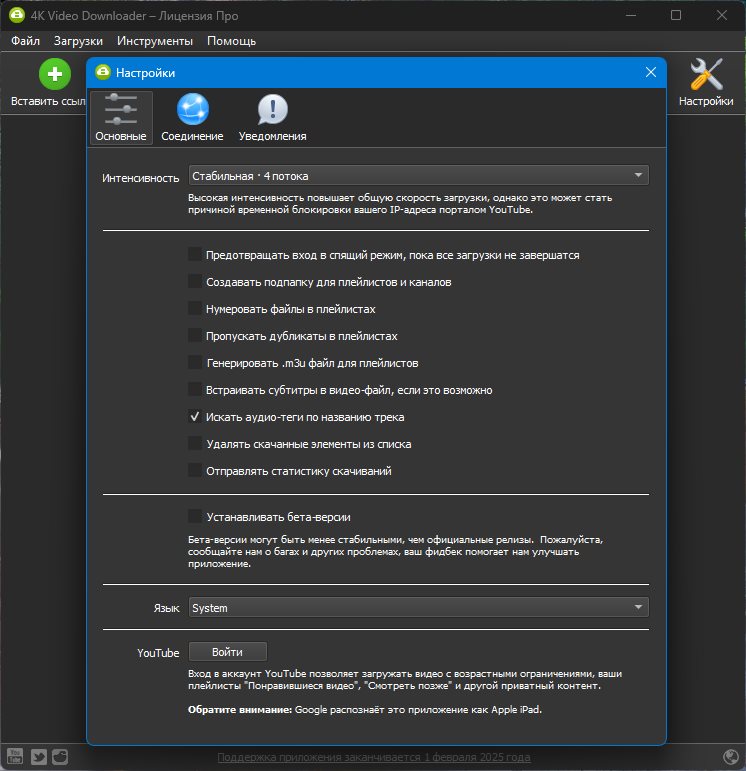Open the support ending February 2025 link
The height and width of the screenshot is (771, 746).
pos(374,757)
